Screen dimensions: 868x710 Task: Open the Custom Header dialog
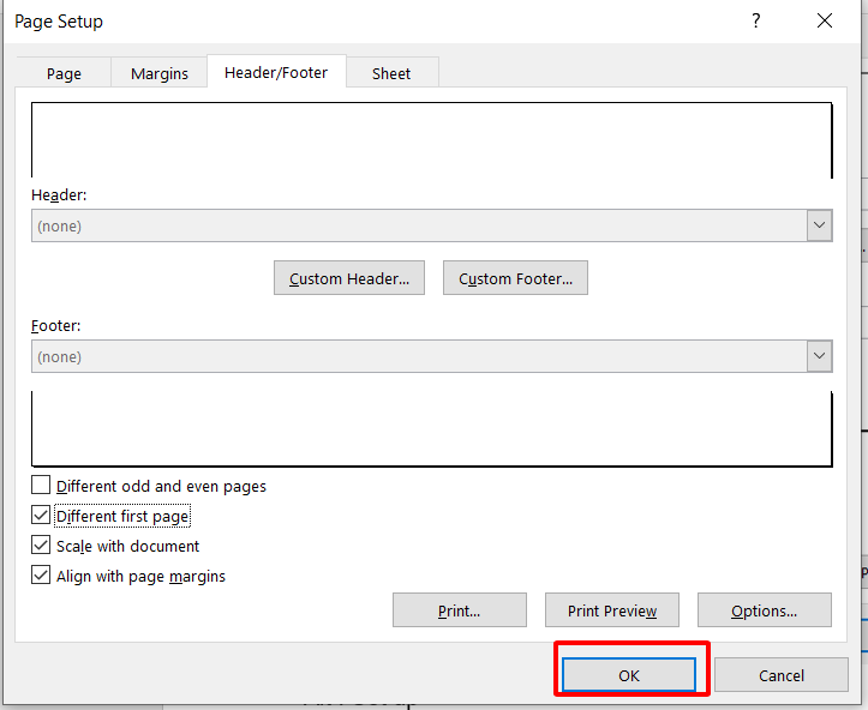[348, 278]
